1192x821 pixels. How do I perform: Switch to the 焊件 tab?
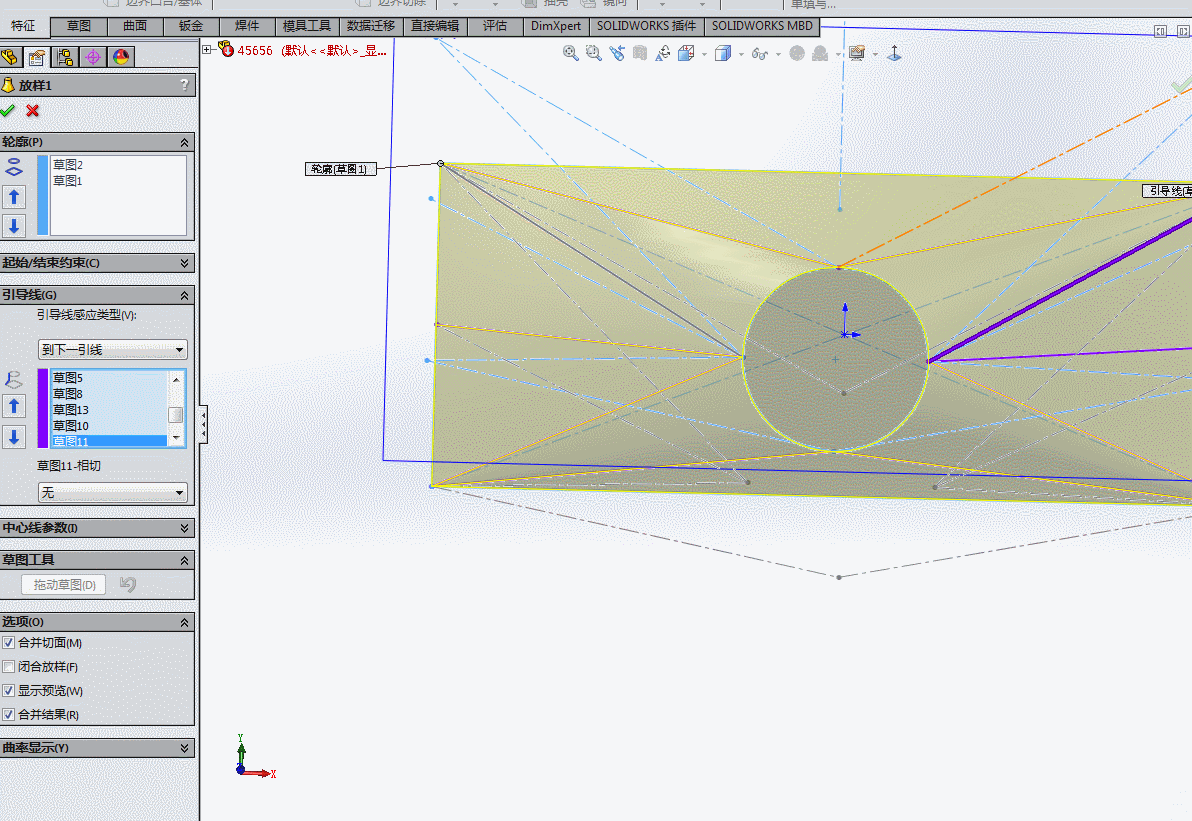click(247, 26)
